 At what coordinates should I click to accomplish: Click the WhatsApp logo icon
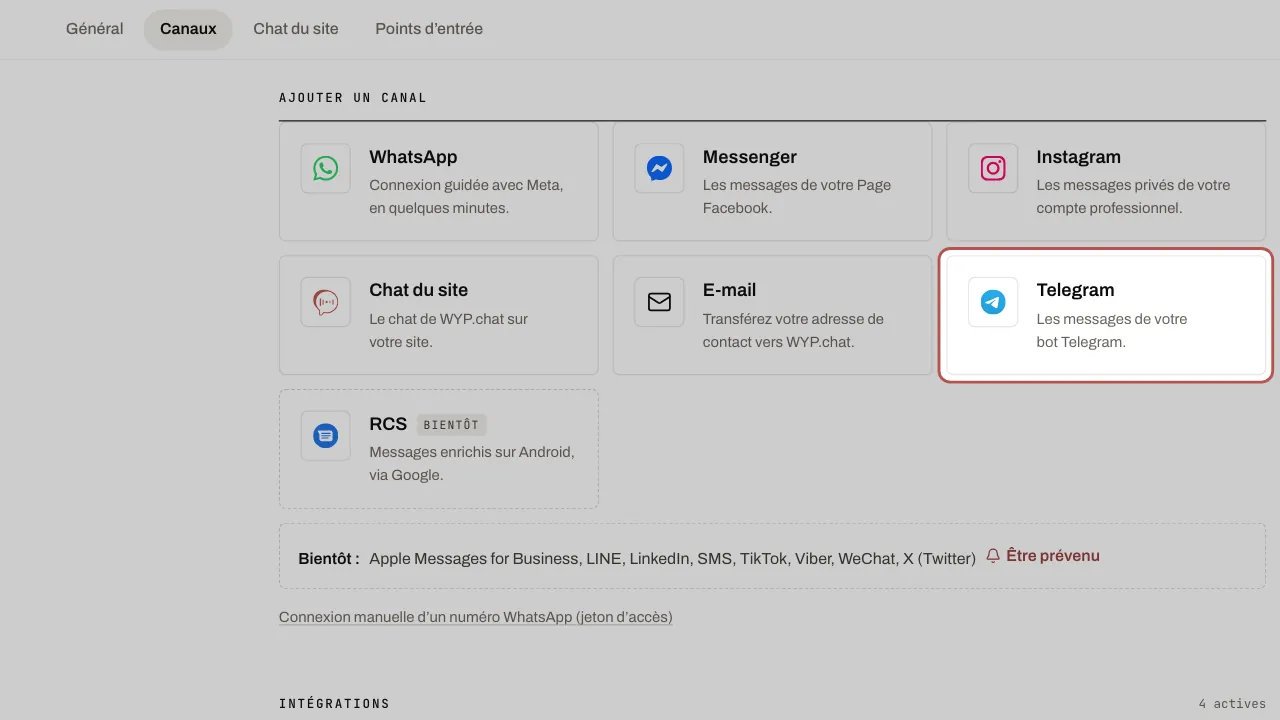coord(326,168)
